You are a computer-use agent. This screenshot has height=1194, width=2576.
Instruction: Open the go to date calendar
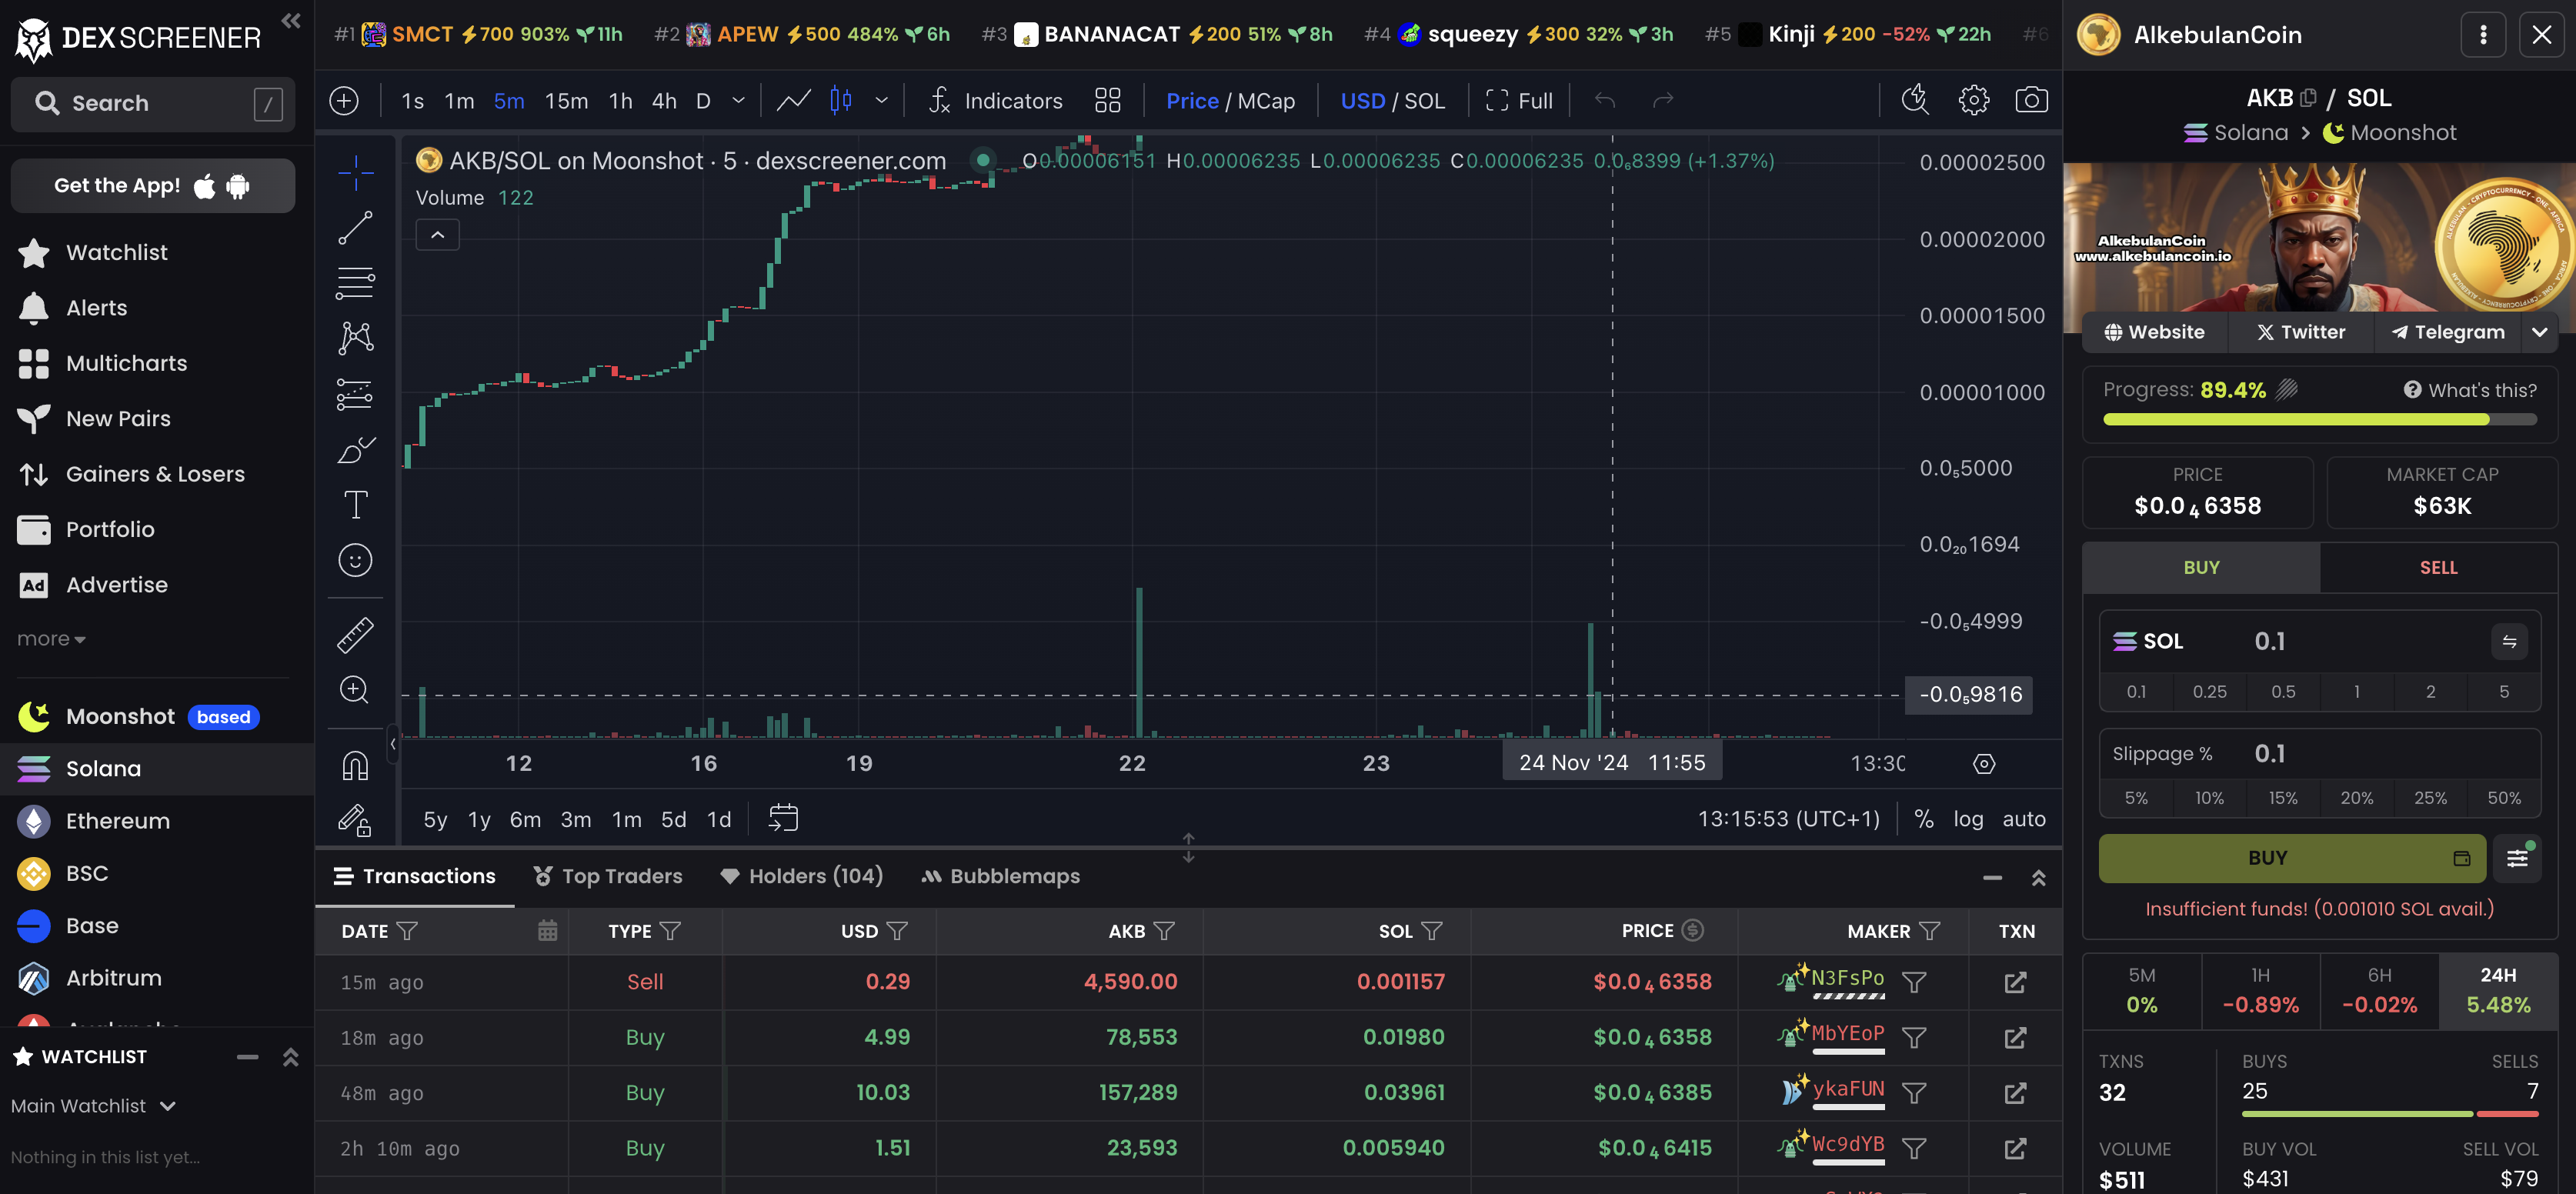click(x=783, y=818)
